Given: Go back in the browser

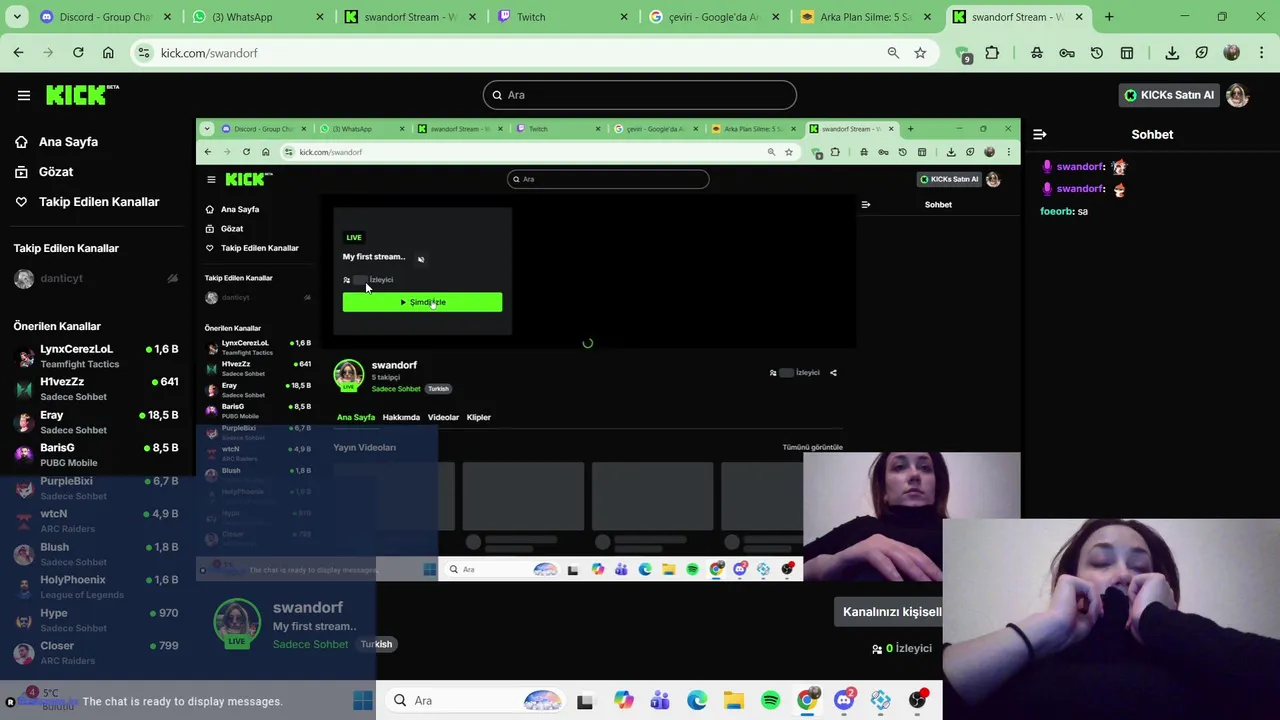Looking at the screenshot, I should [19, 53].
